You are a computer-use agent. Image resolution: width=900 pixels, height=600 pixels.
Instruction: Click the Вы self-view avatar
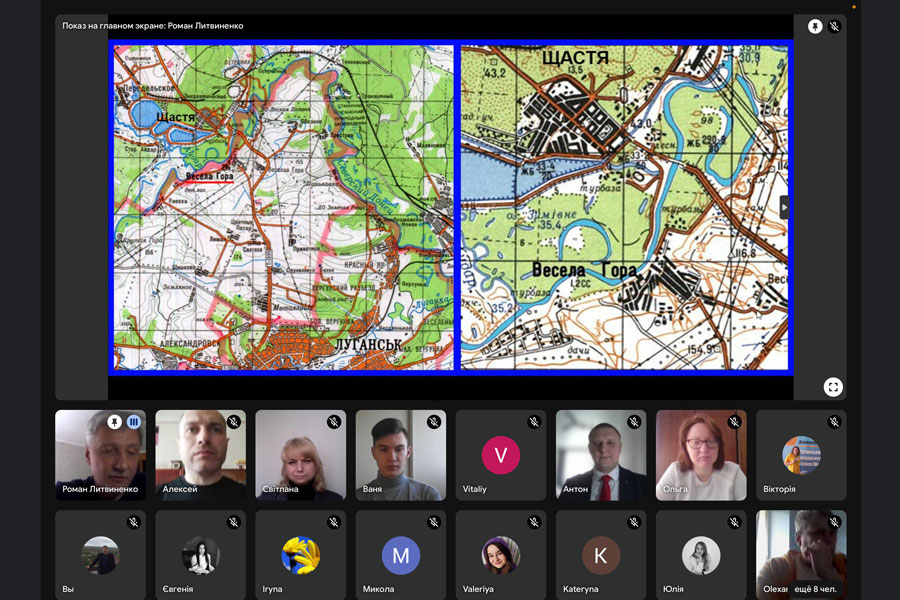tap(100, 555)
